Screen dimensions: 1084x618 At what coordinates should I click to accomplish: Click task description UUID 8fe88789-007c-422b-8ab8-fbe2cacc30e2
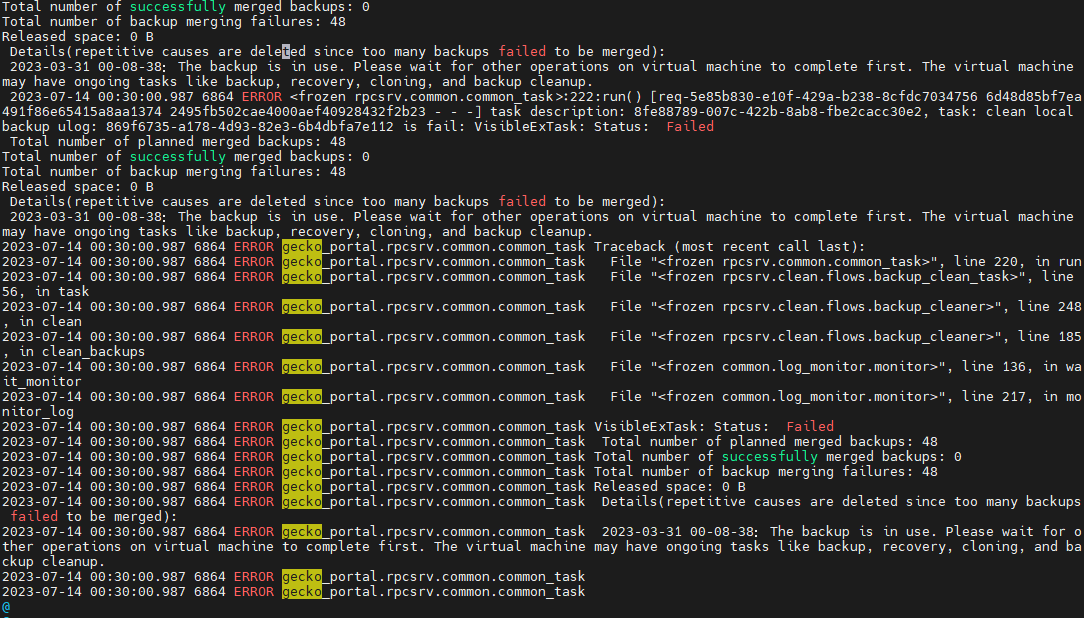(x=778, y=111)
